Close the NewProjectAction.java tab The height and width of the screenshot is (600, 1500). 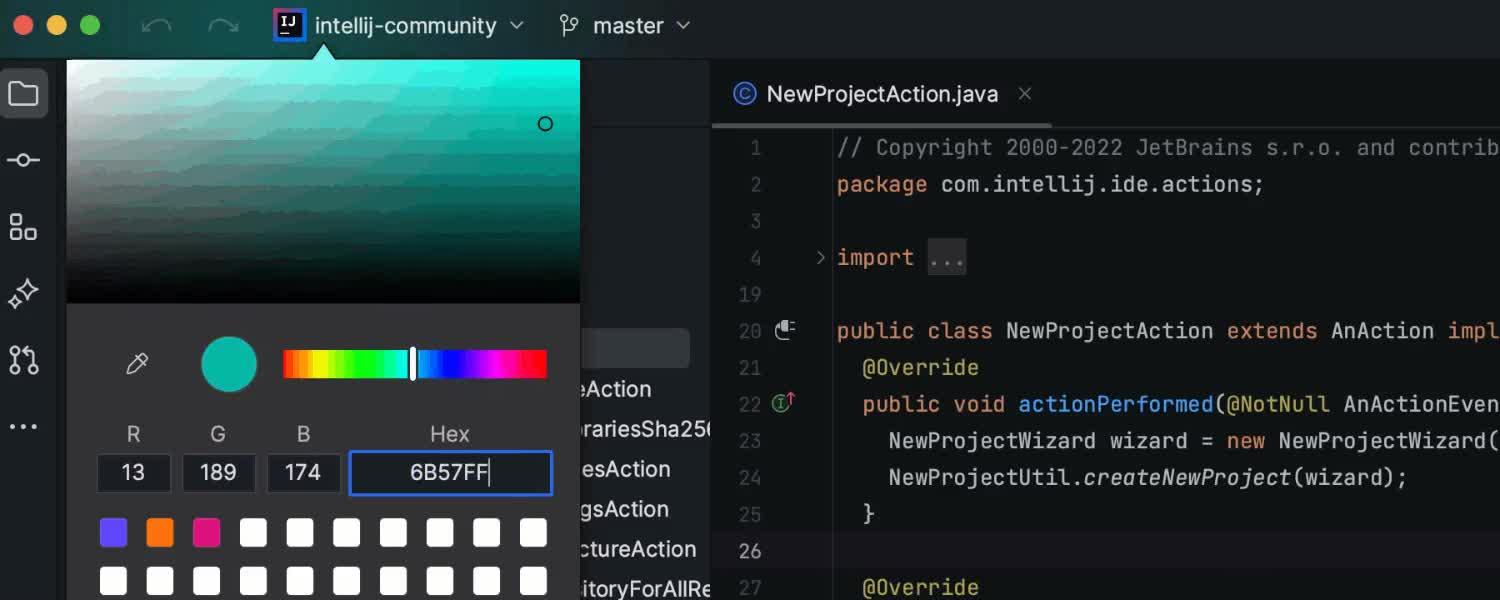[1024, 93]
